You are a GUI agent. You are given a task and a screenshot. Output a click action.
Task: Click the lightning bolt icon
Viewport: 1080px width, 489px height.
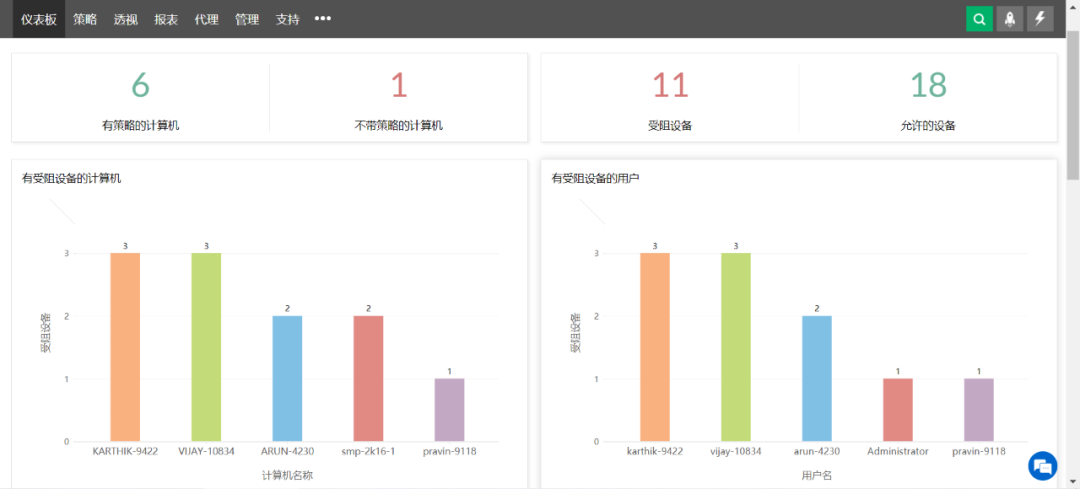click(x=1040, y=19)
